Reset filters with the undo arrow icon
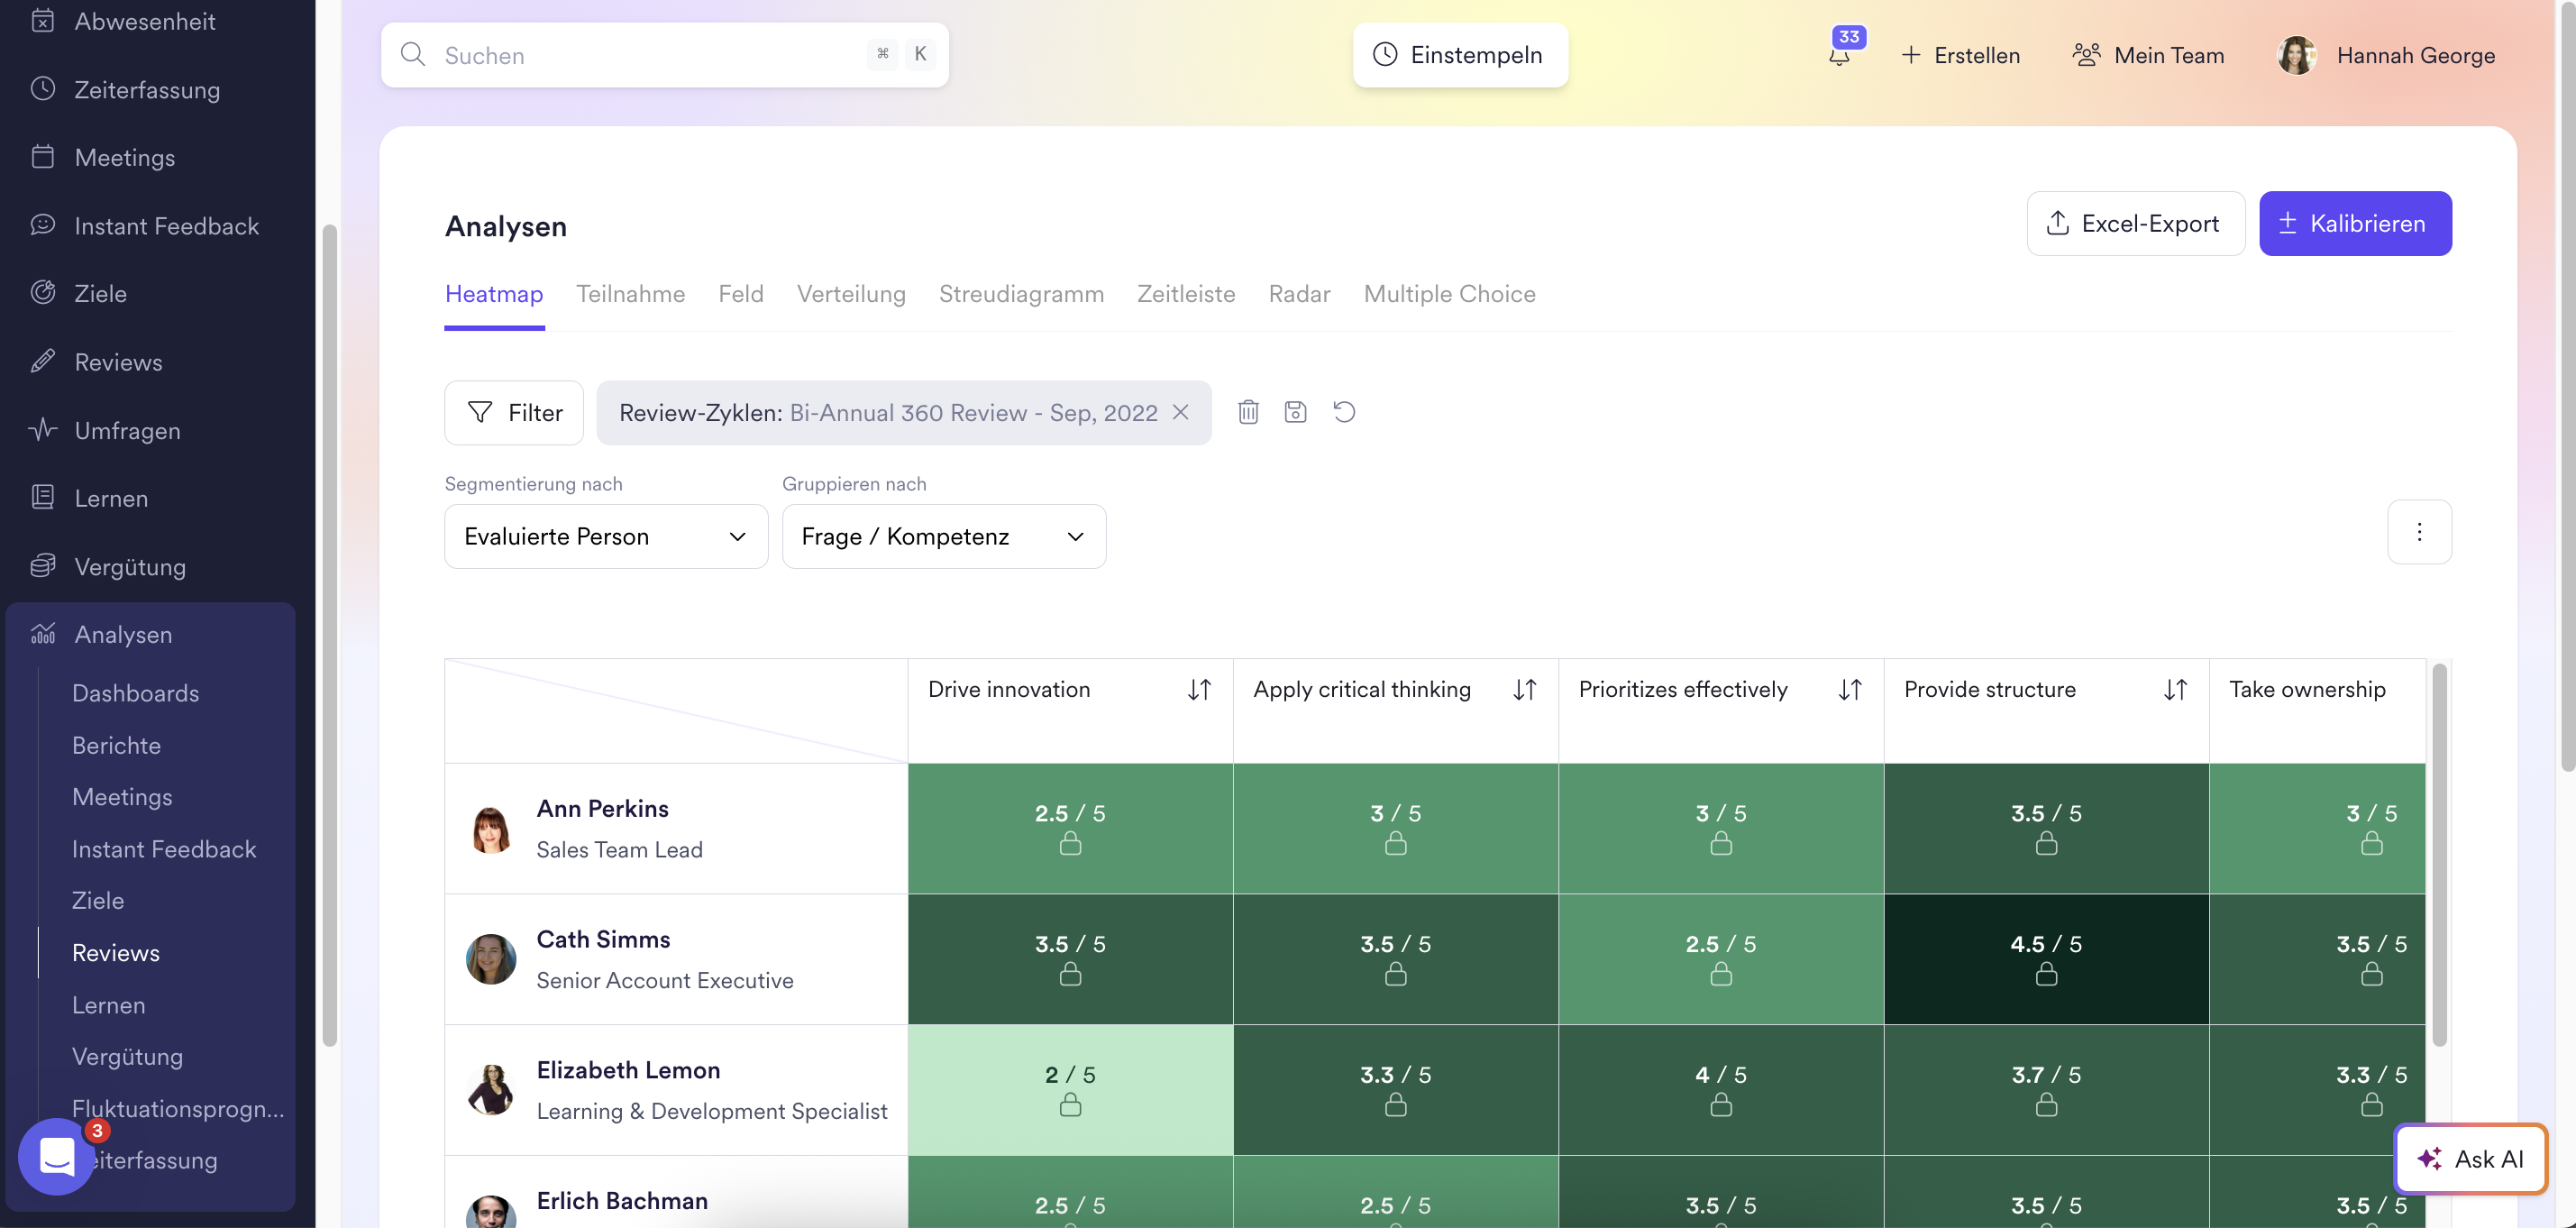 pyautogui.click(x=1343, y=412)
